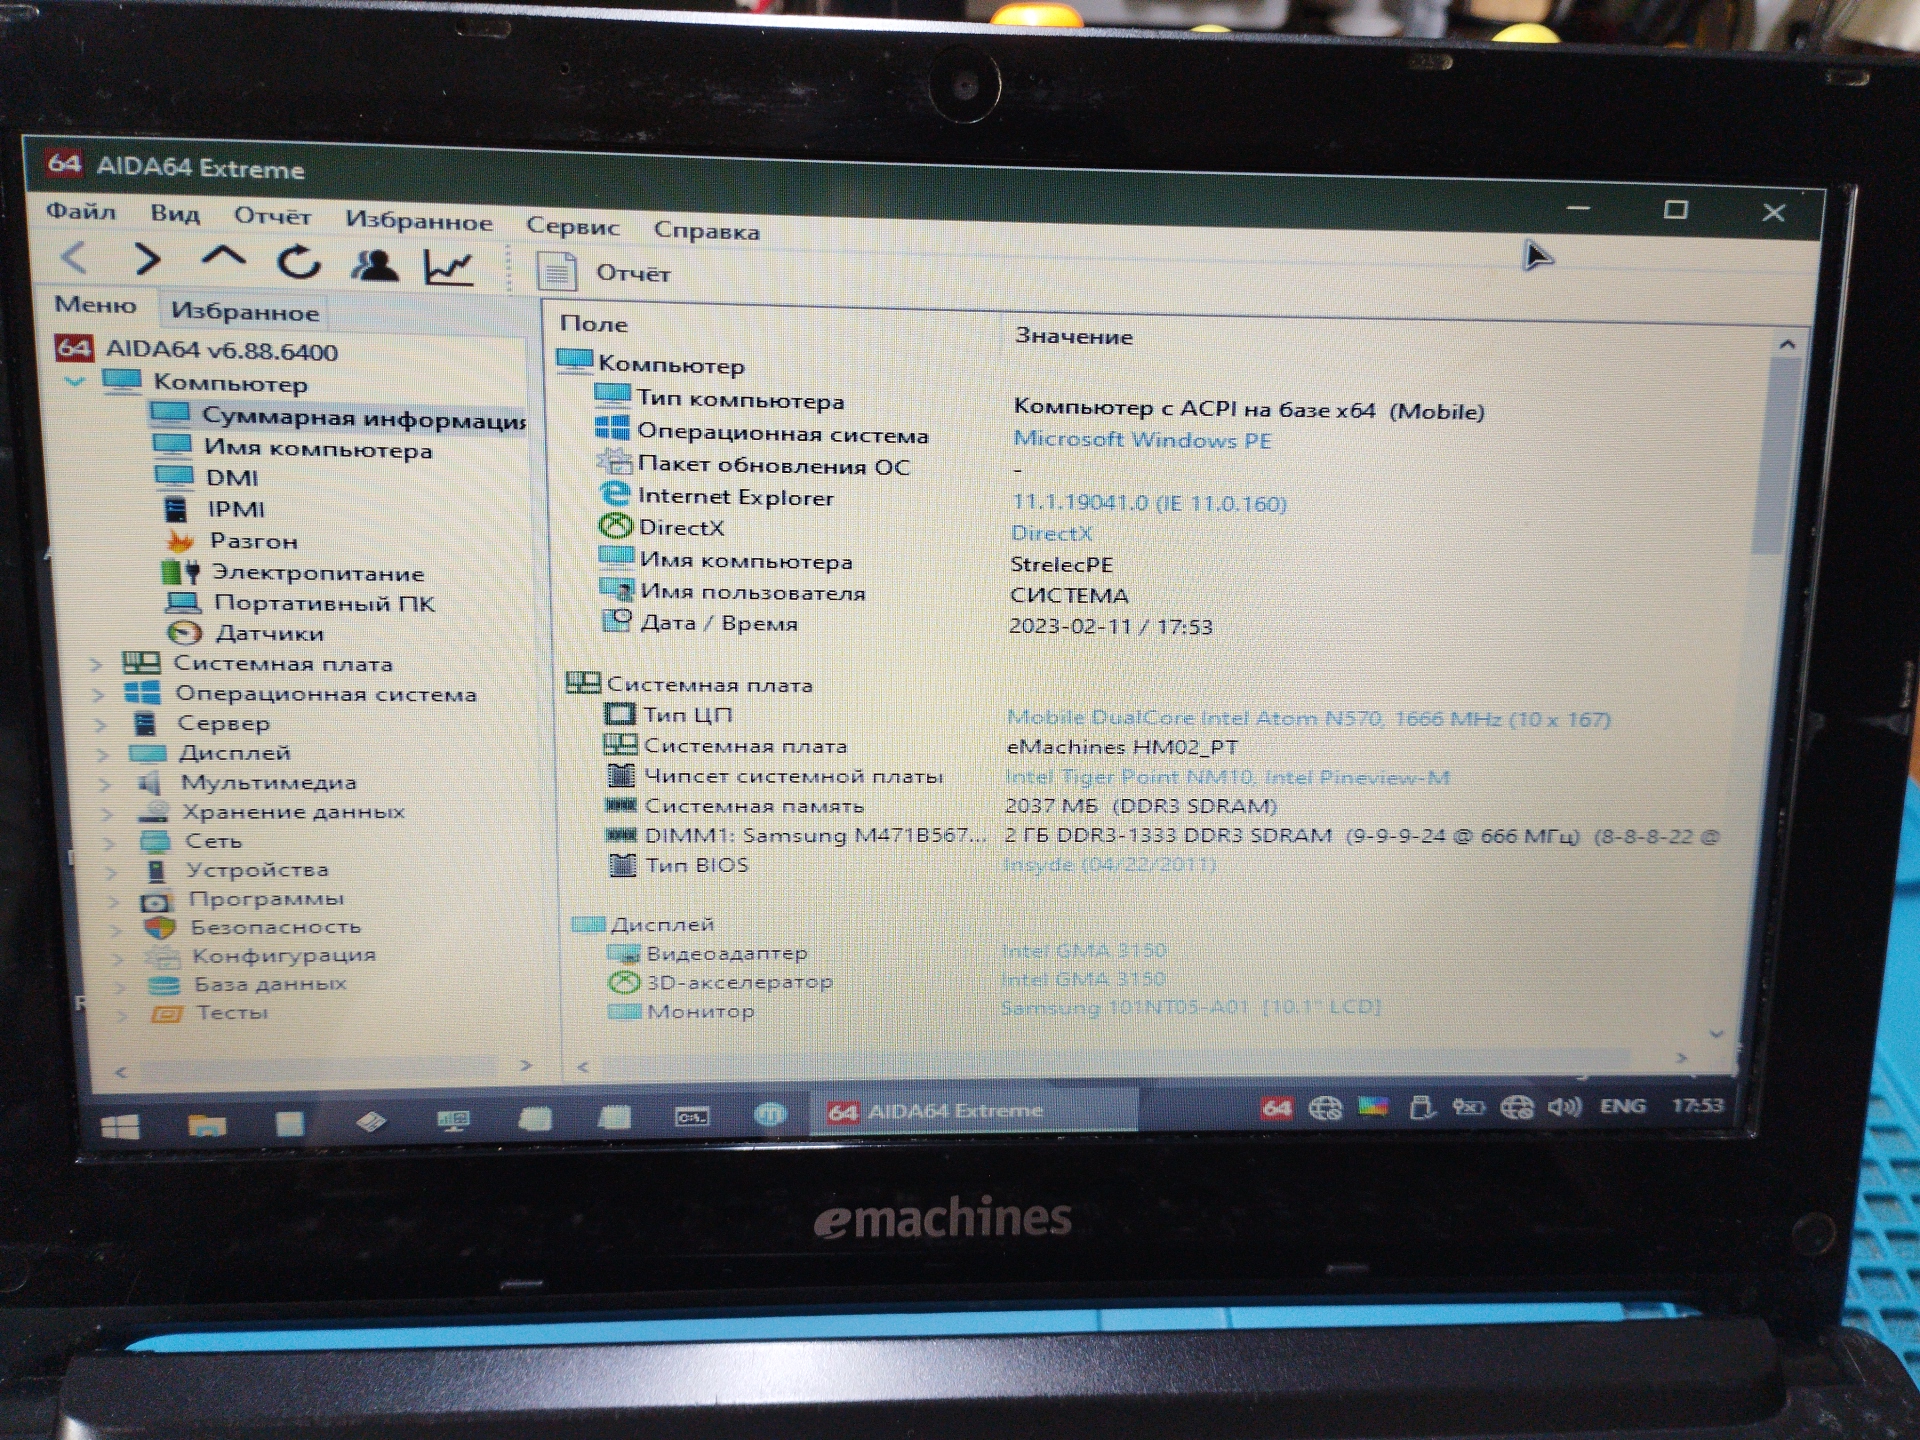Go forward with the right arrow toolbar button
This screenshot has width=1920, height=1440.
click(147, 260)
